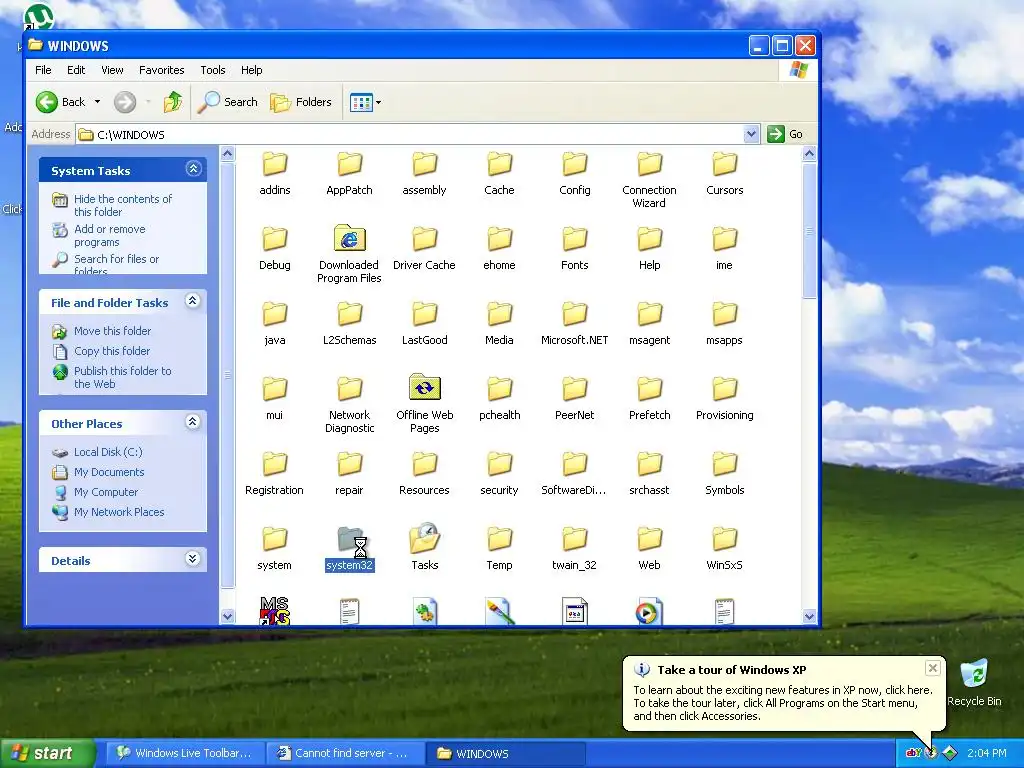The image size is (1024, 768).
Task: Expand the address bar dropdown
Action: pos(751,134)
